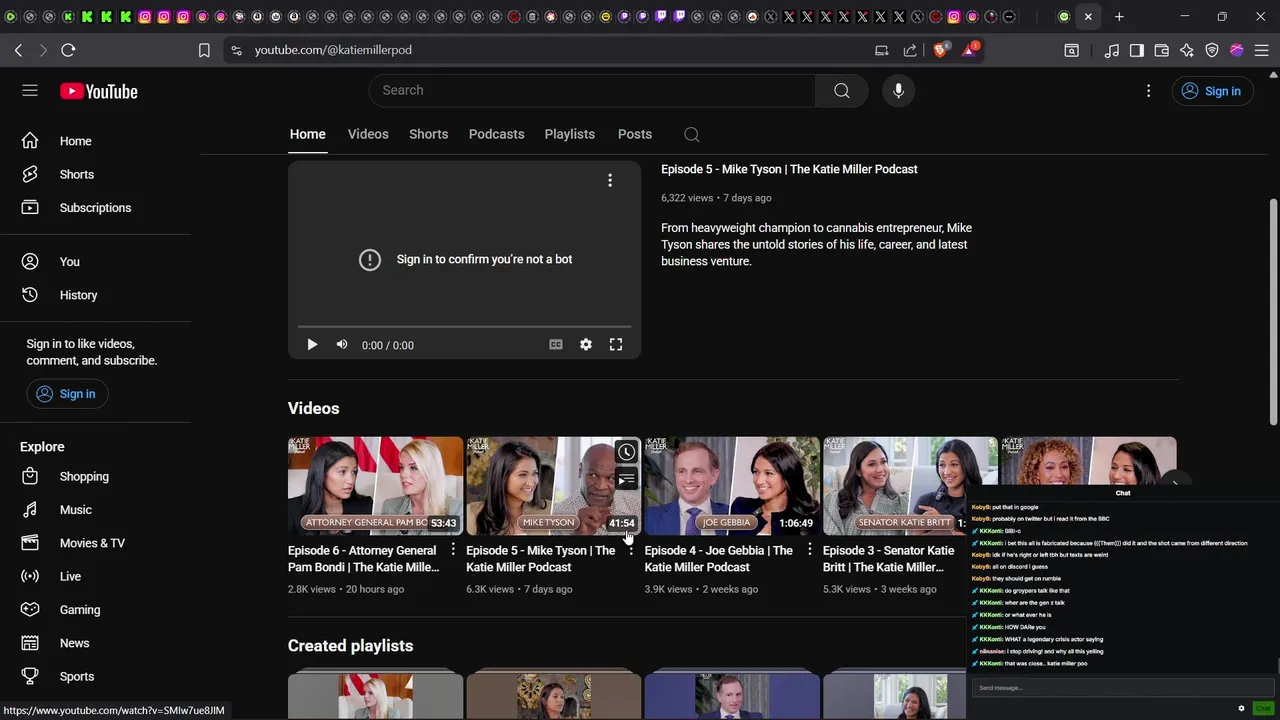The height and width of the screenshot is (720, 1280).
Task: Click the Created playlists heading
Action: (350, 646)
